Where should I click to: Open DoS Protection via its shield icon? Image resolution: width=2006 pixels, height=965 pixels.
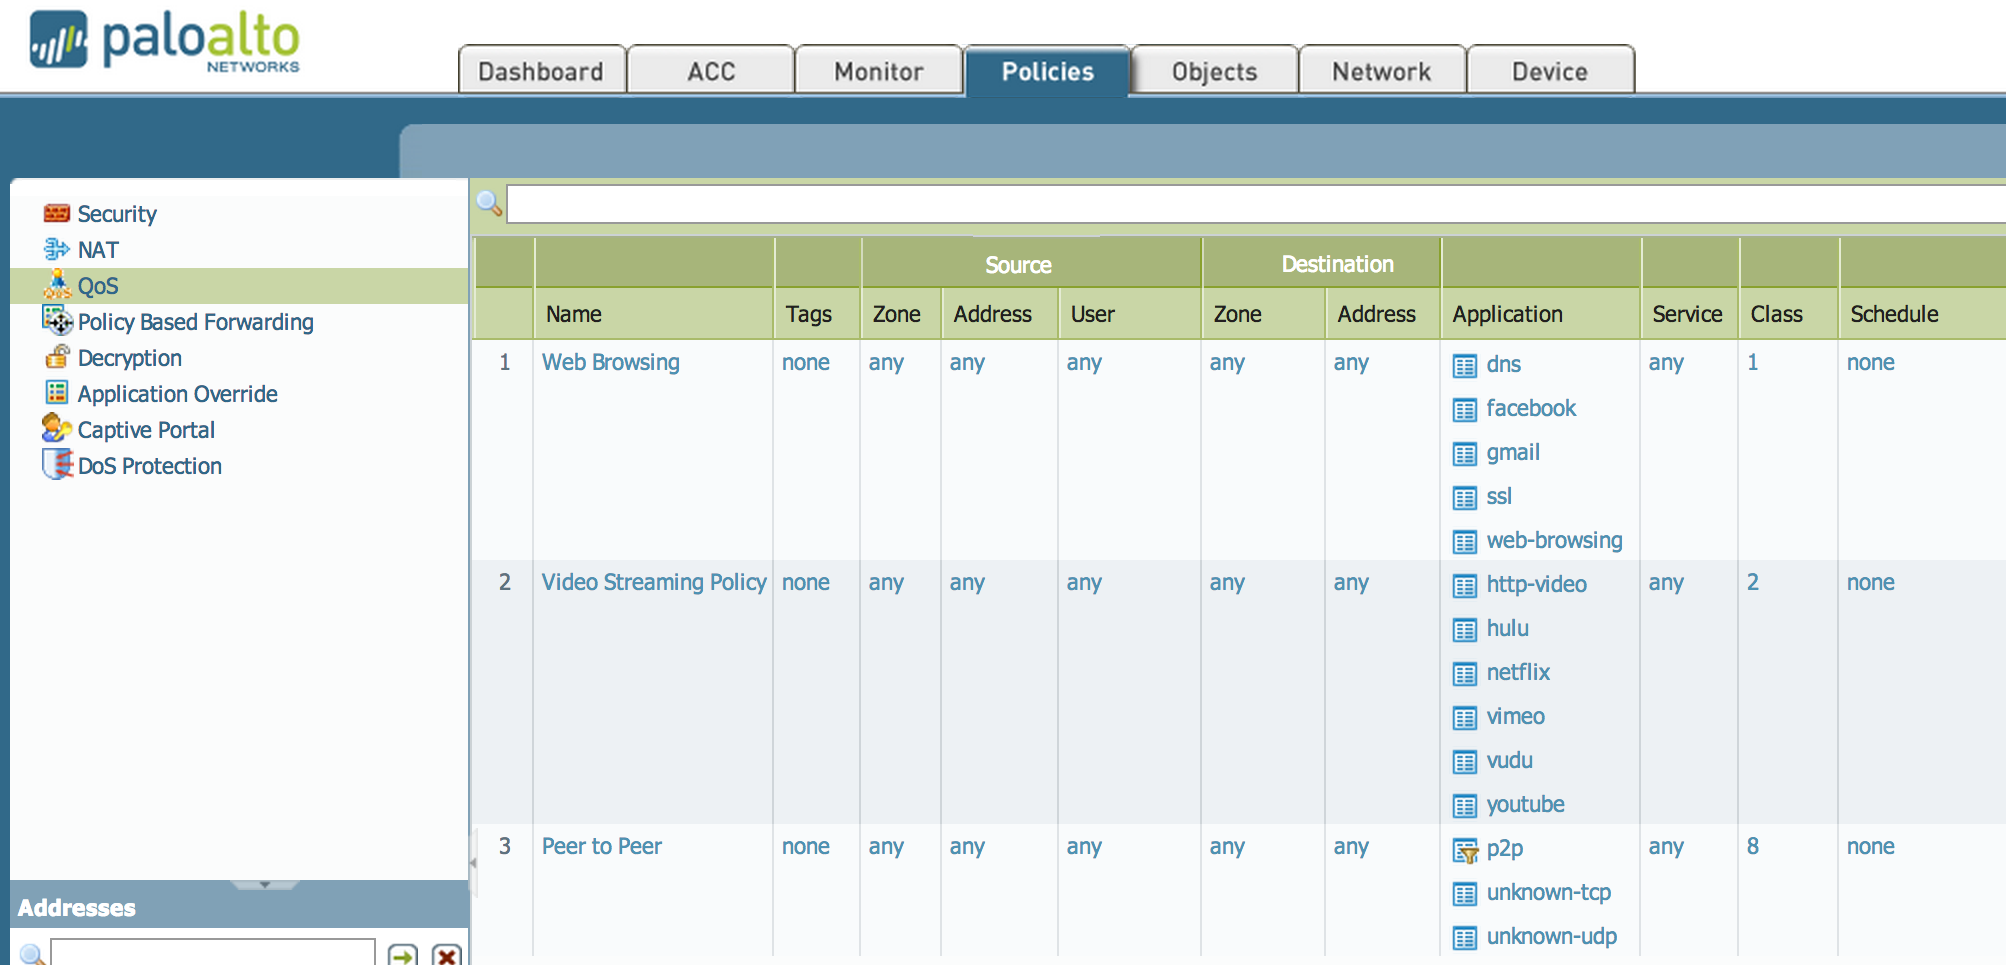pos(57,465)
